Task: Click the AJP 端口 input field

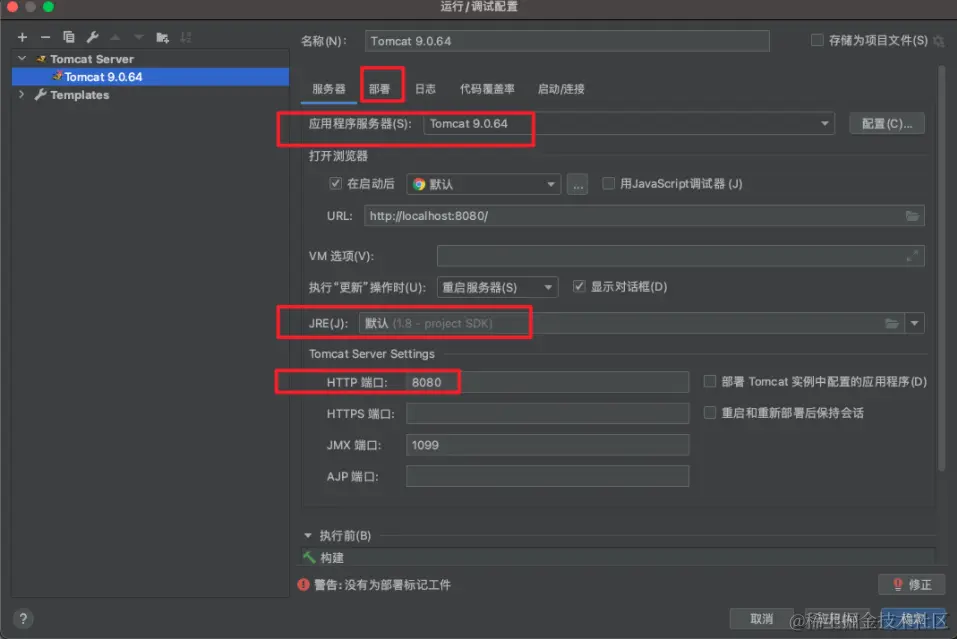Action: tap(547, 476)
